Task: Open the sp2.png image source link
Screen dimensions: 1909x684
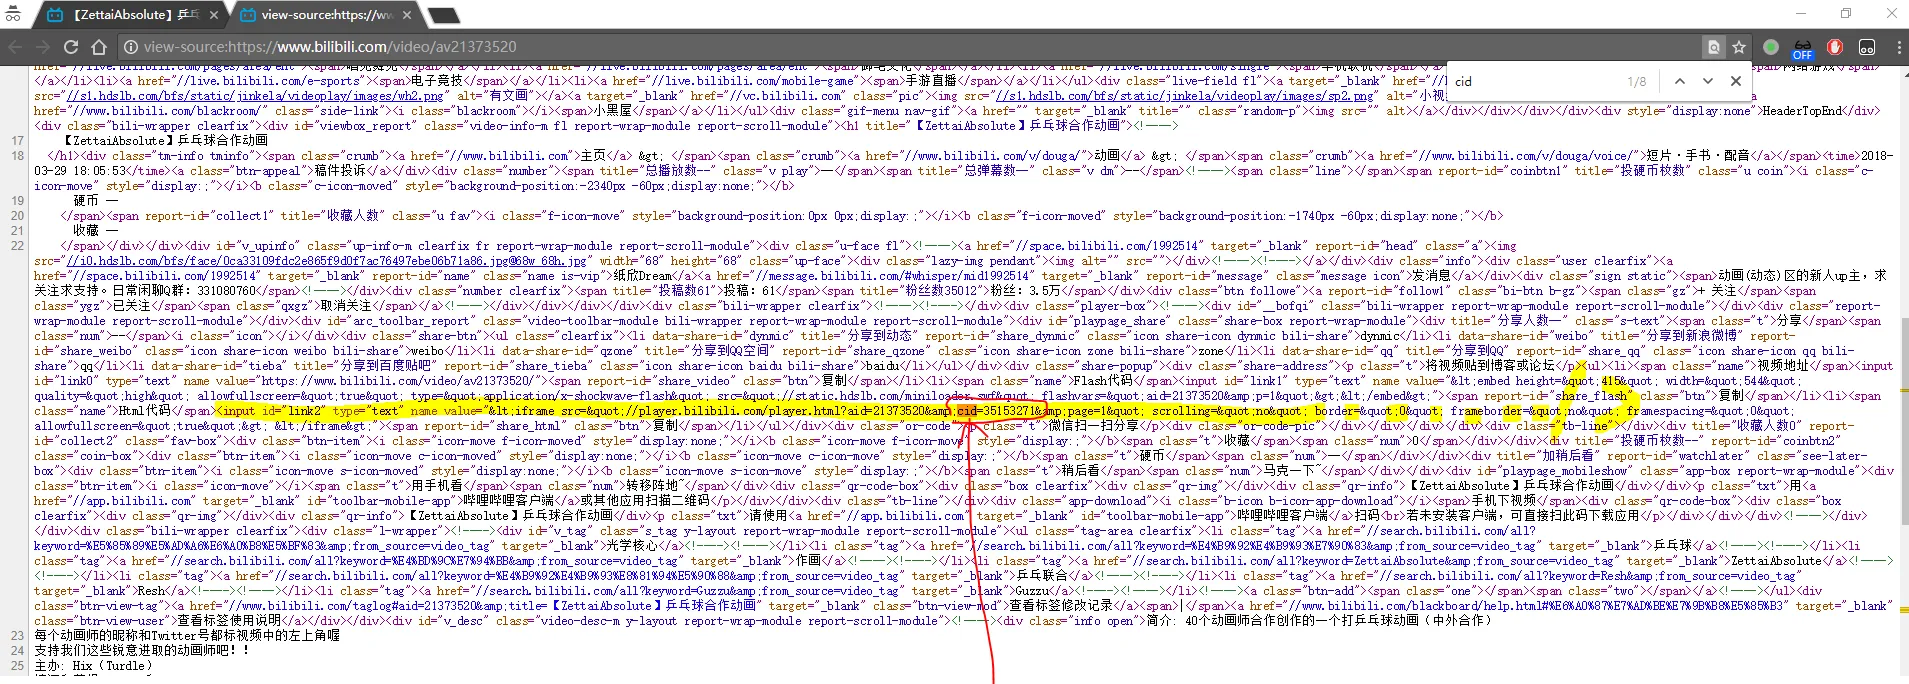Action: pos(1186,96)
